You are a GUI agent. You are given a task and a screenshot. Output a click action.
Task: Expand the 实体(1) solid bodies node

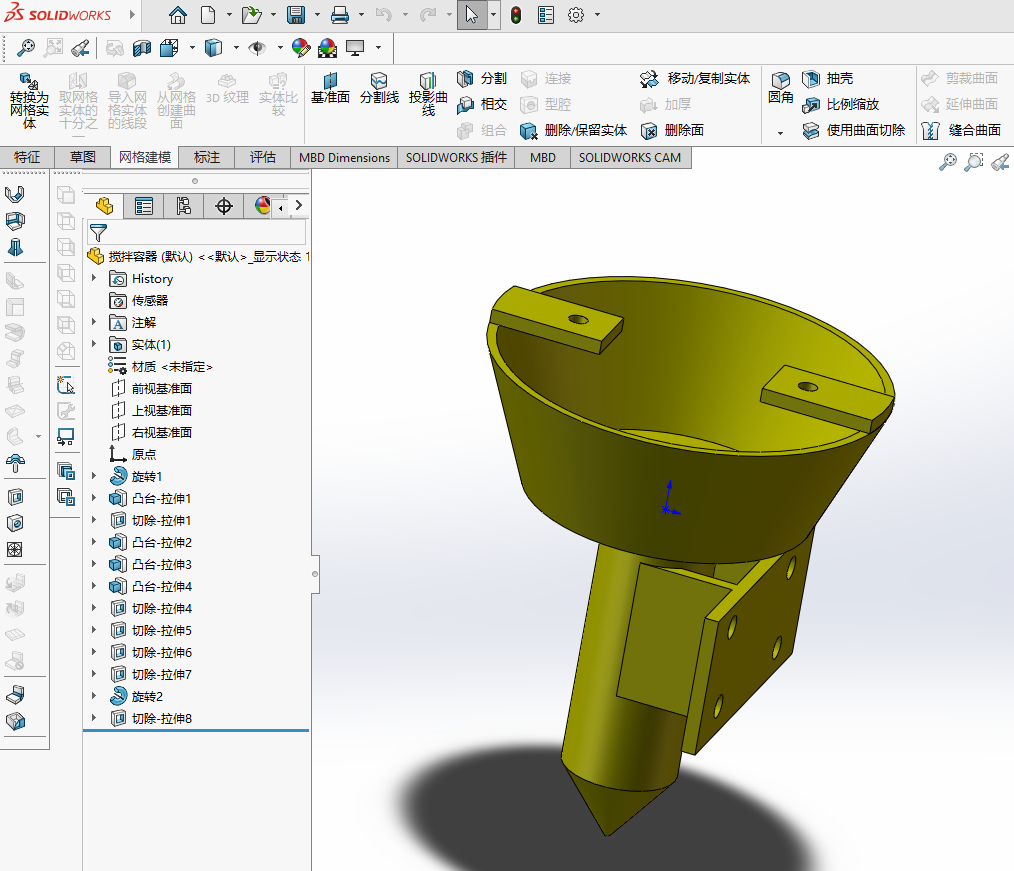coord(94,344)
